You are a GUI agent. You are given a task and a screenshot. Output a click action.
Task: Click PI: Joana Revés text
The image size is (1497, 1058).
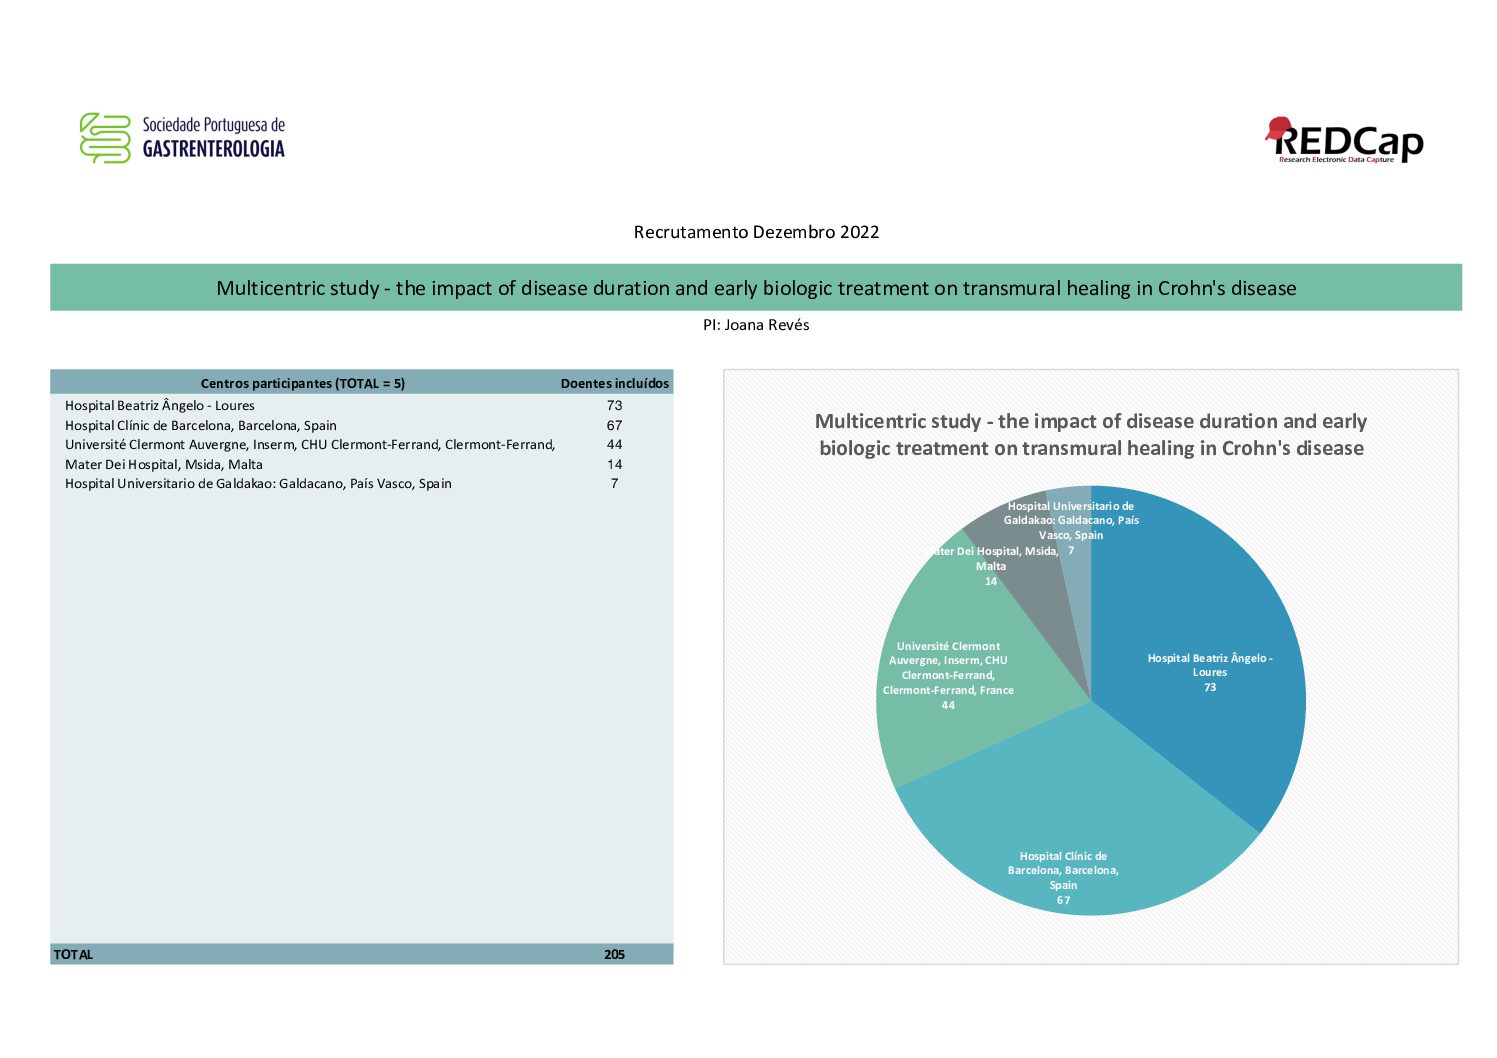[756, 325]
